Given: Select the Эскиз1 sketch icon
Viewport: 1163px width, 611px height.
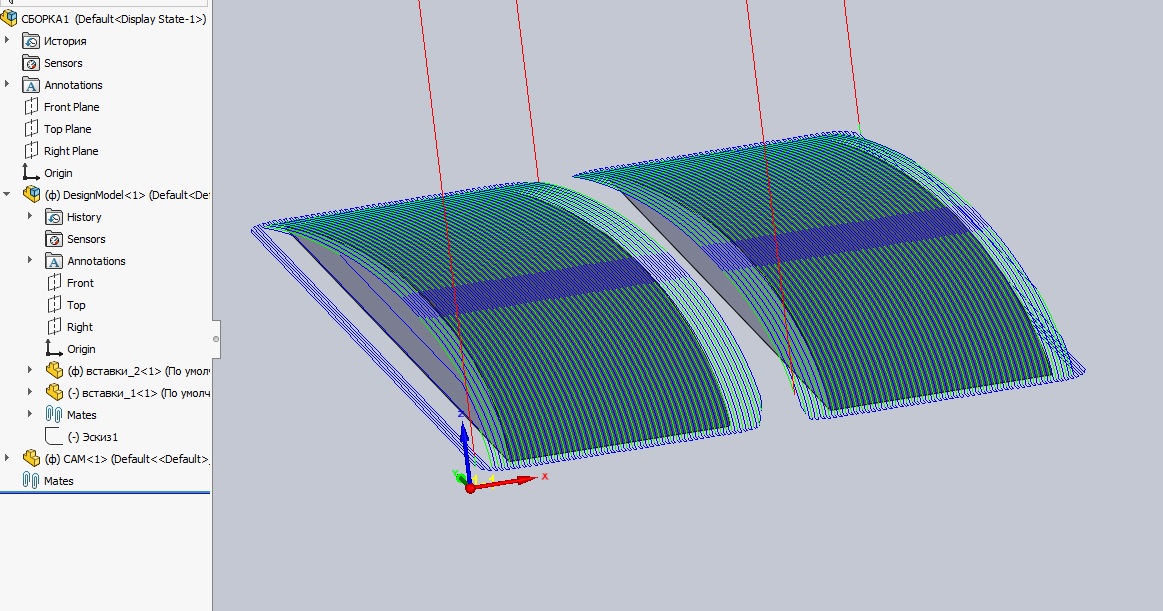Looking at the screenshot, I should [54, 436].
